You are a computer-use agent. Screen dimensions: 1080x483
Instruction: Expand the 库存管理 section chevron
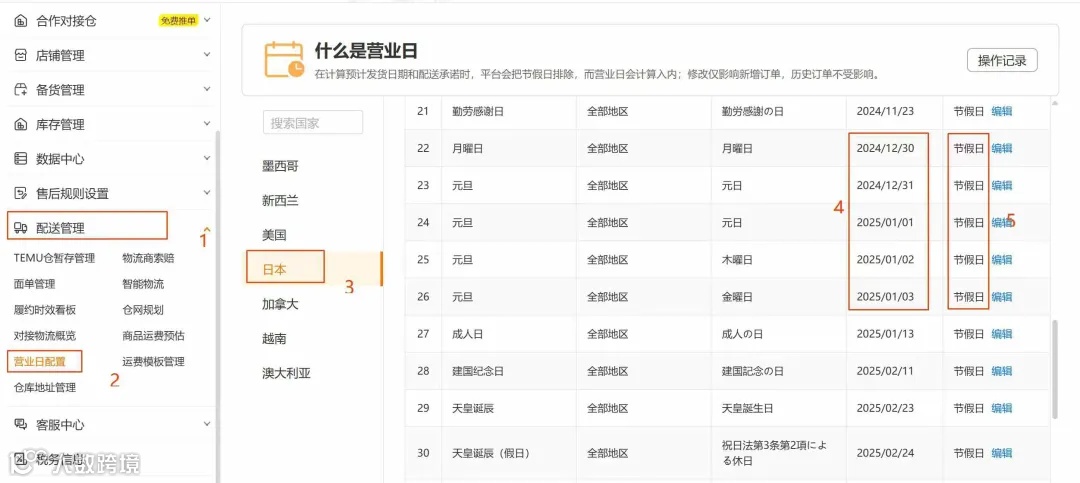(x=207, y=123)
